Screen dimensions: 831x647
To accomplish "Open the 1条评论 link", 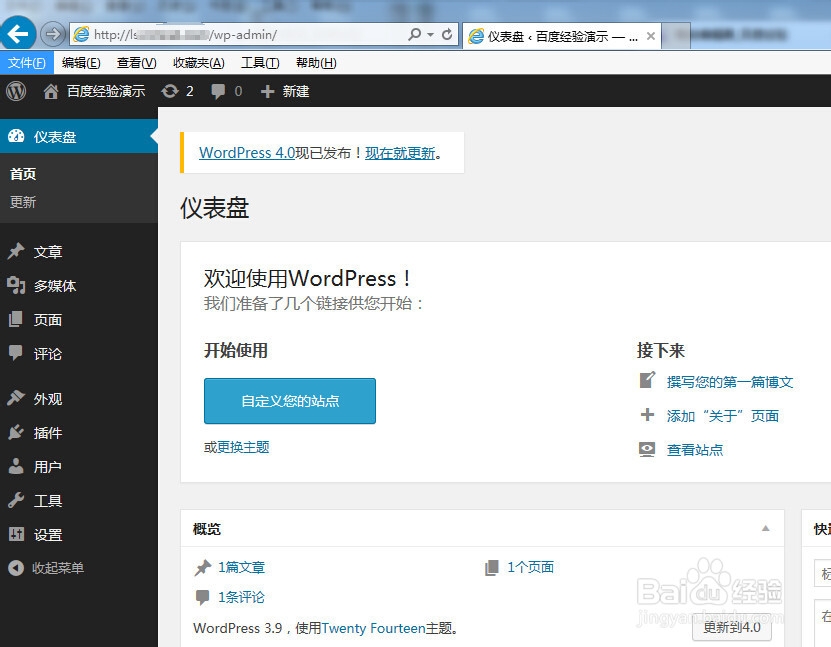I will click(241, 597).
